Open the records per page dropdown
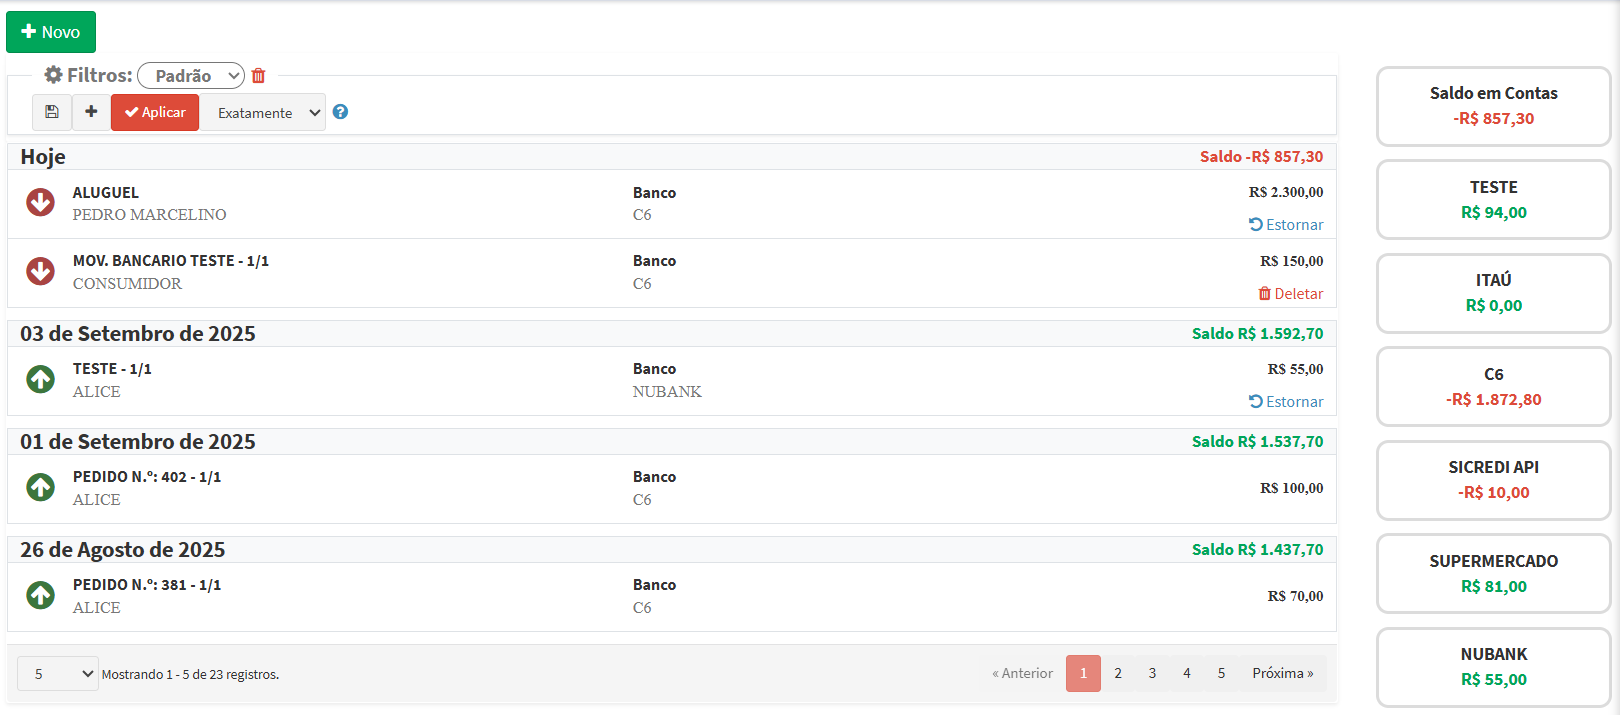 coord(58,674)
